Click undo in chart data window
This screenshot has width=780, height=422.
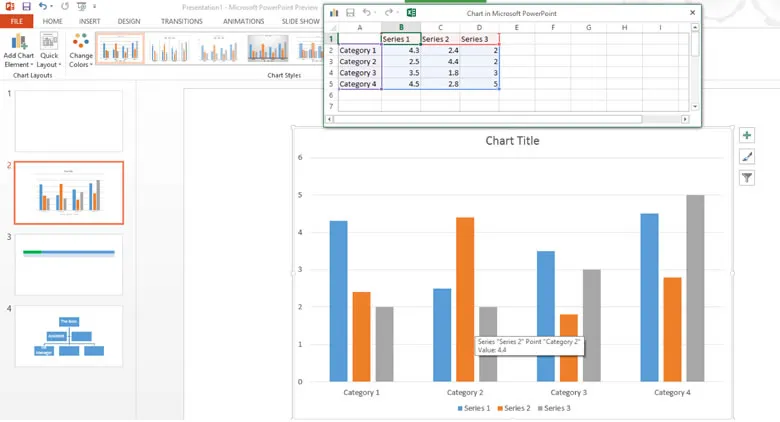(x=367, y=13)
